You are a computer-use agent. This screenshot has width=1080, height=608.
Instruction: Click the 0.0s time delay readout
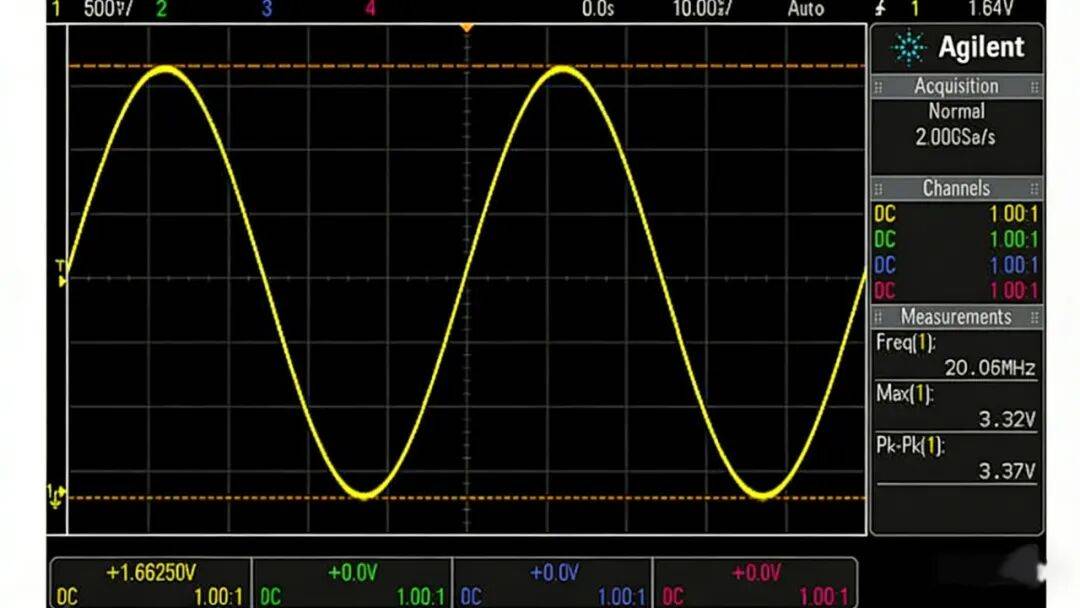597,9
